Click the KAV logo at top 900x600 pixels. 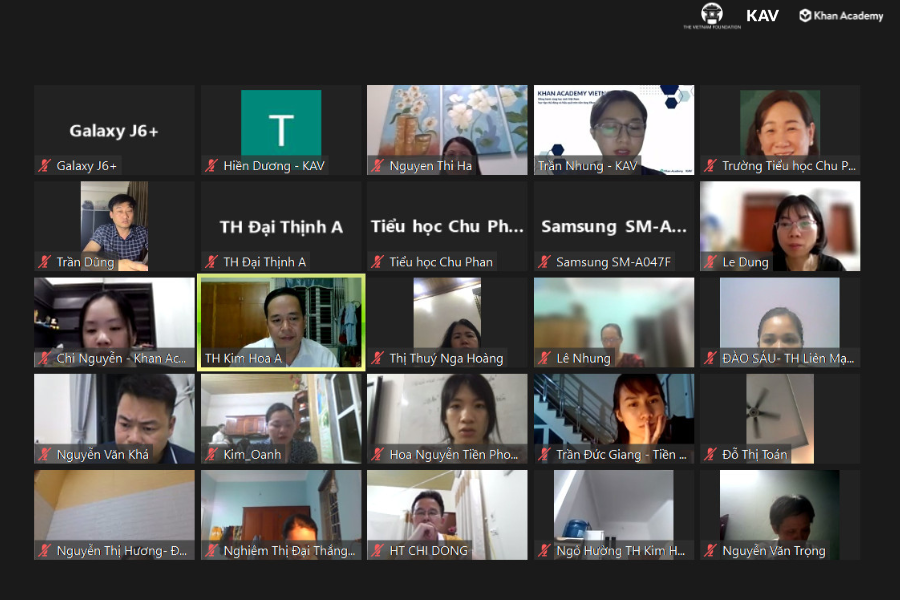[762, 15]
